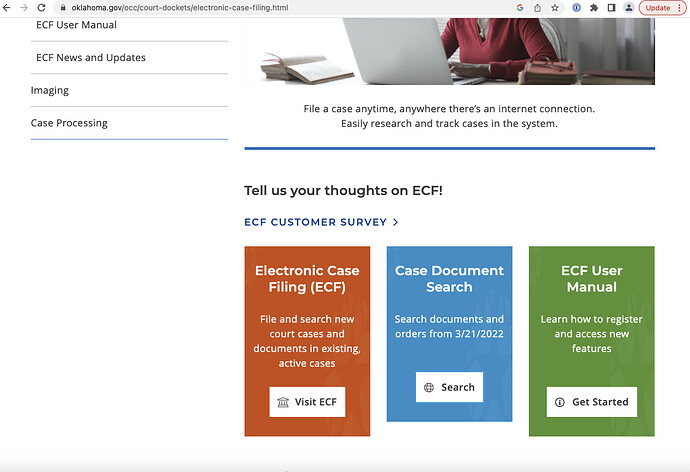The image size is (690, 472).
Task: Click the browser back arrow
Action: 7,8
